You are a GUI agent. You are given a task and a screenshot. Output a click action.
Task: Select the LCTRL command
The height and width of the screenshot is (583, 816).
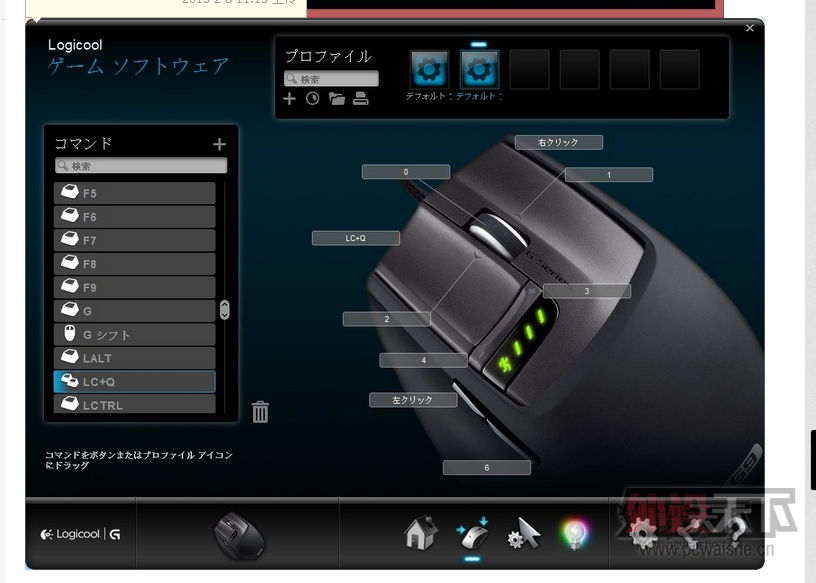point(135,404)
